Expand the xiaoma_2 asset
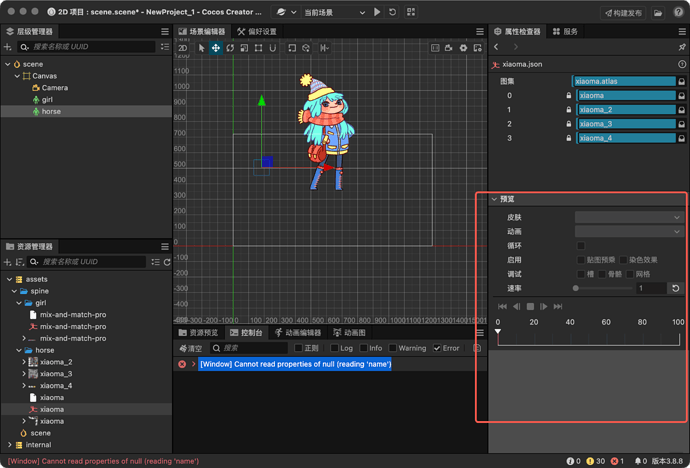Image resolution: width=690 pixels, height=468 pixels. coord(24,362)
